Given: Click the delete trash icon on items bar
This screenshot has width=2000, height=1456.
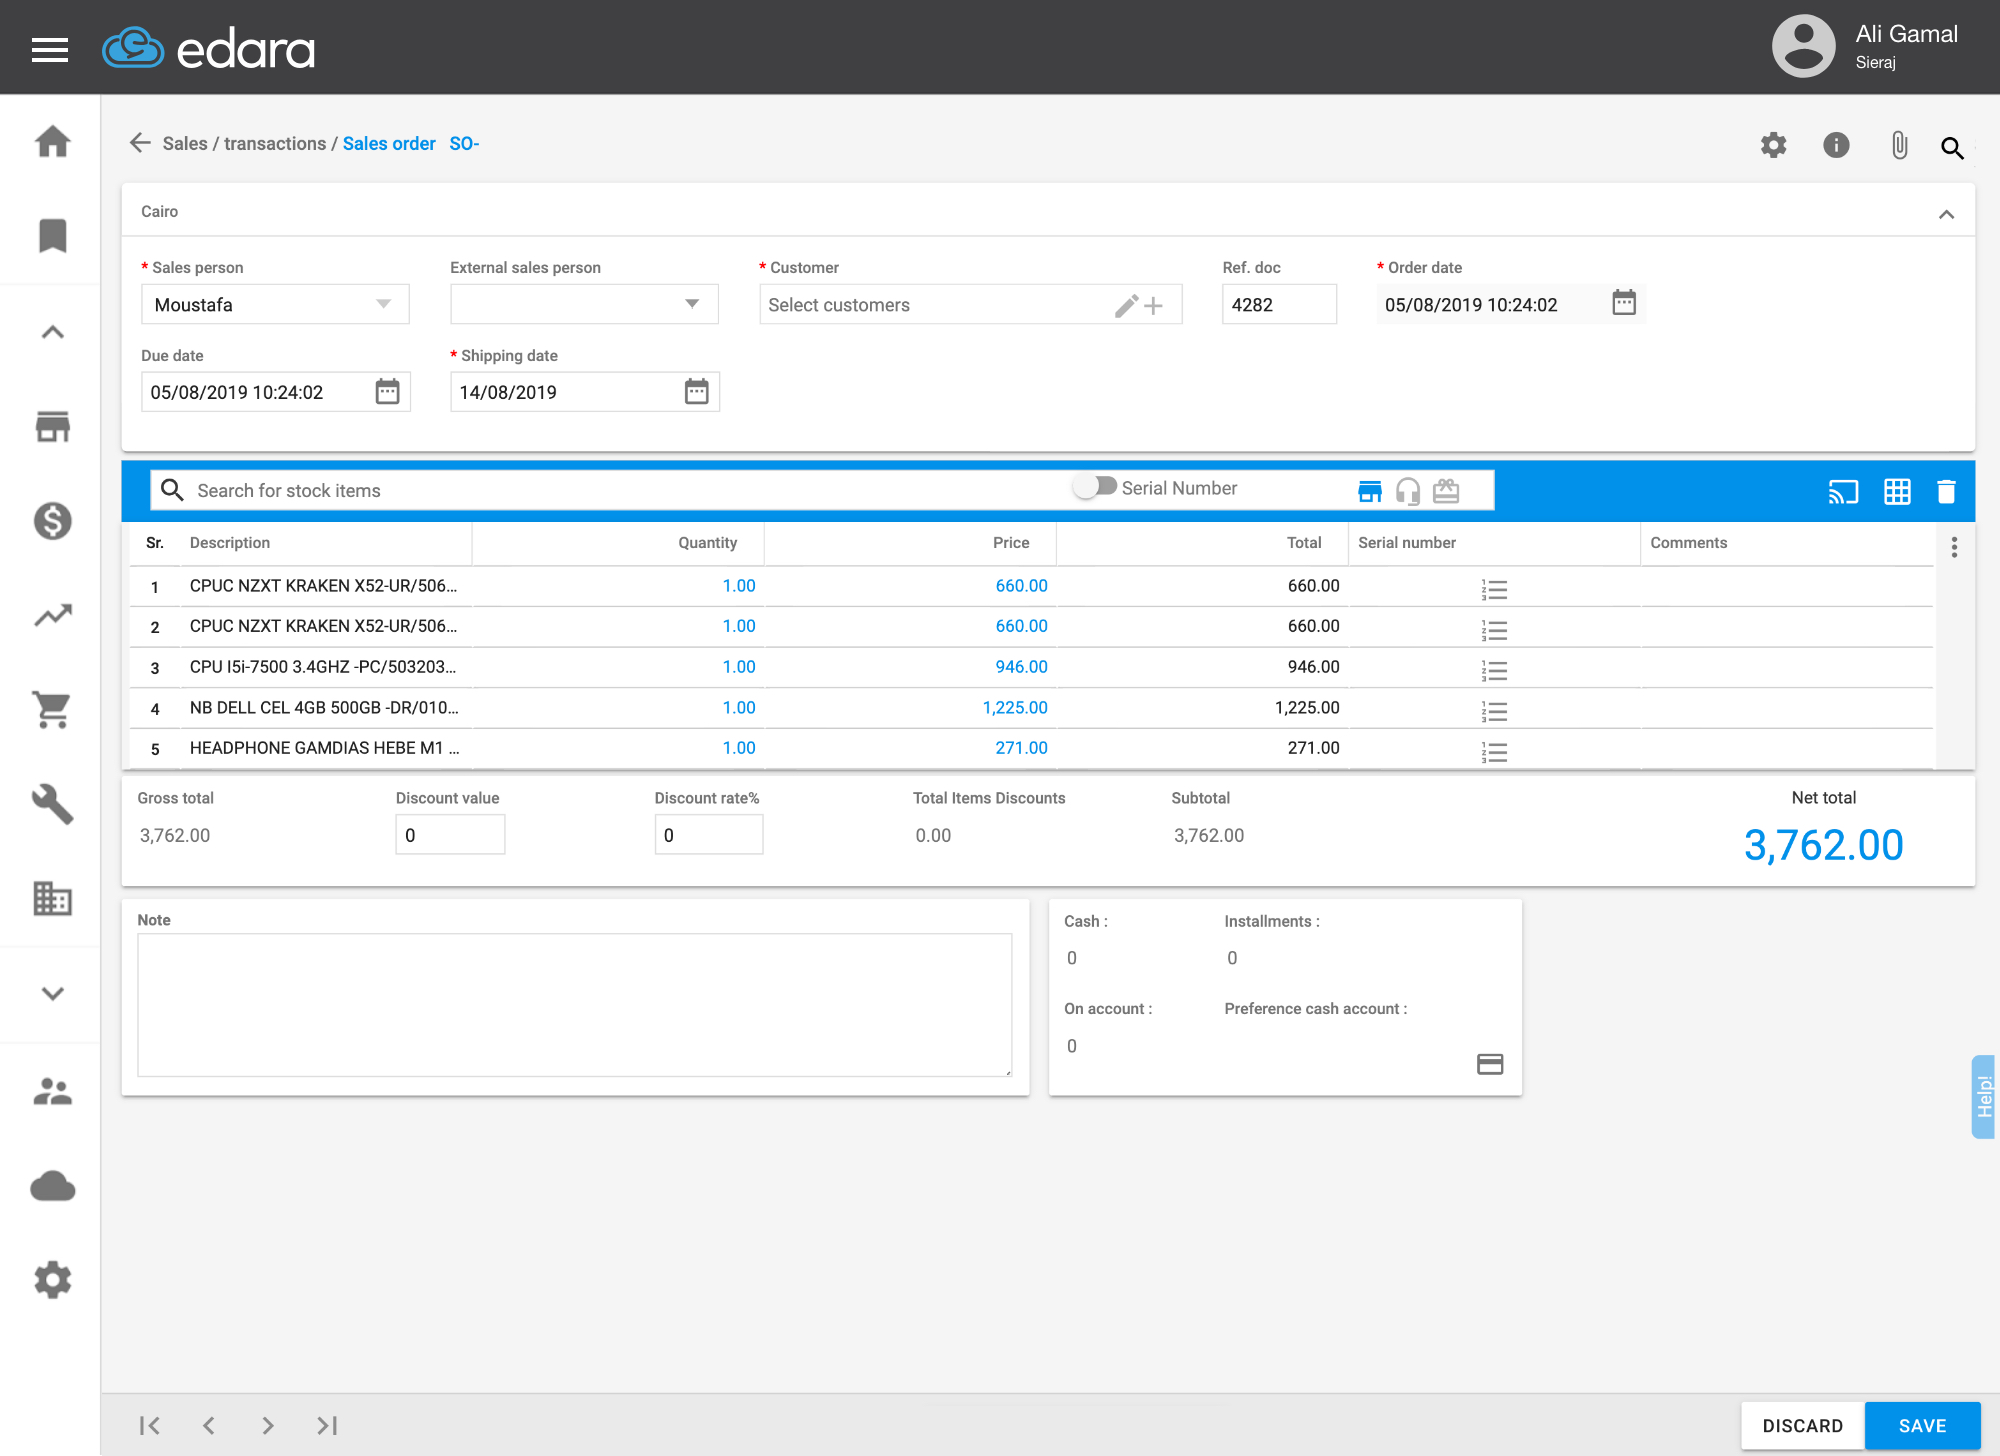Looking at the screenshot, I should click(1947, 491).
